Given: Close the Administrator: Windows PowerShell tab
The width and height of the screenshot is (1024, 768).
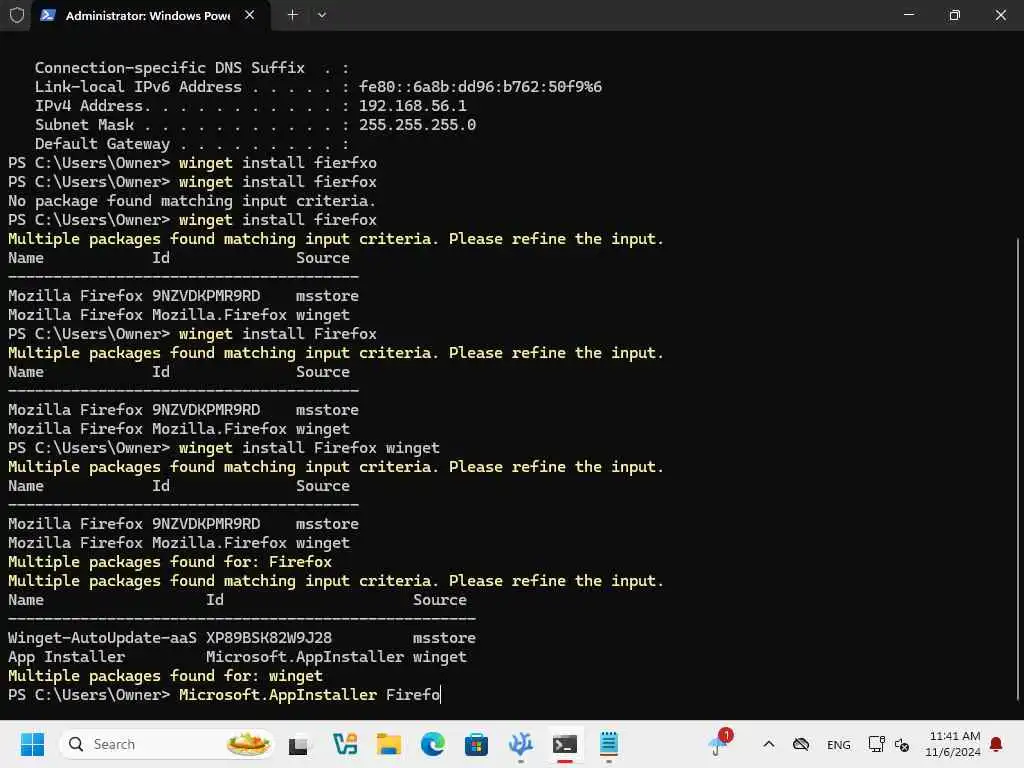Looking at the screenshot, I should tap(249, 15).
